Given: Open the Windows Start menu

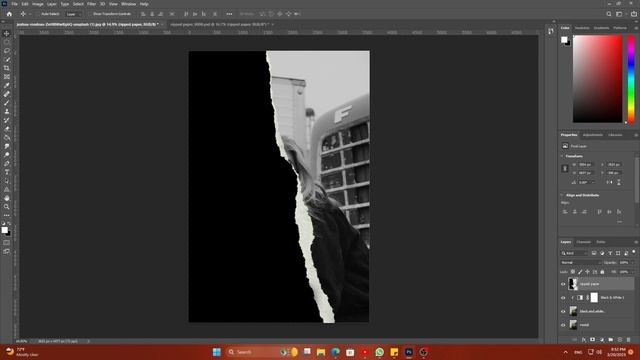Looking at the screenshot, I should [x=217, y=352].
